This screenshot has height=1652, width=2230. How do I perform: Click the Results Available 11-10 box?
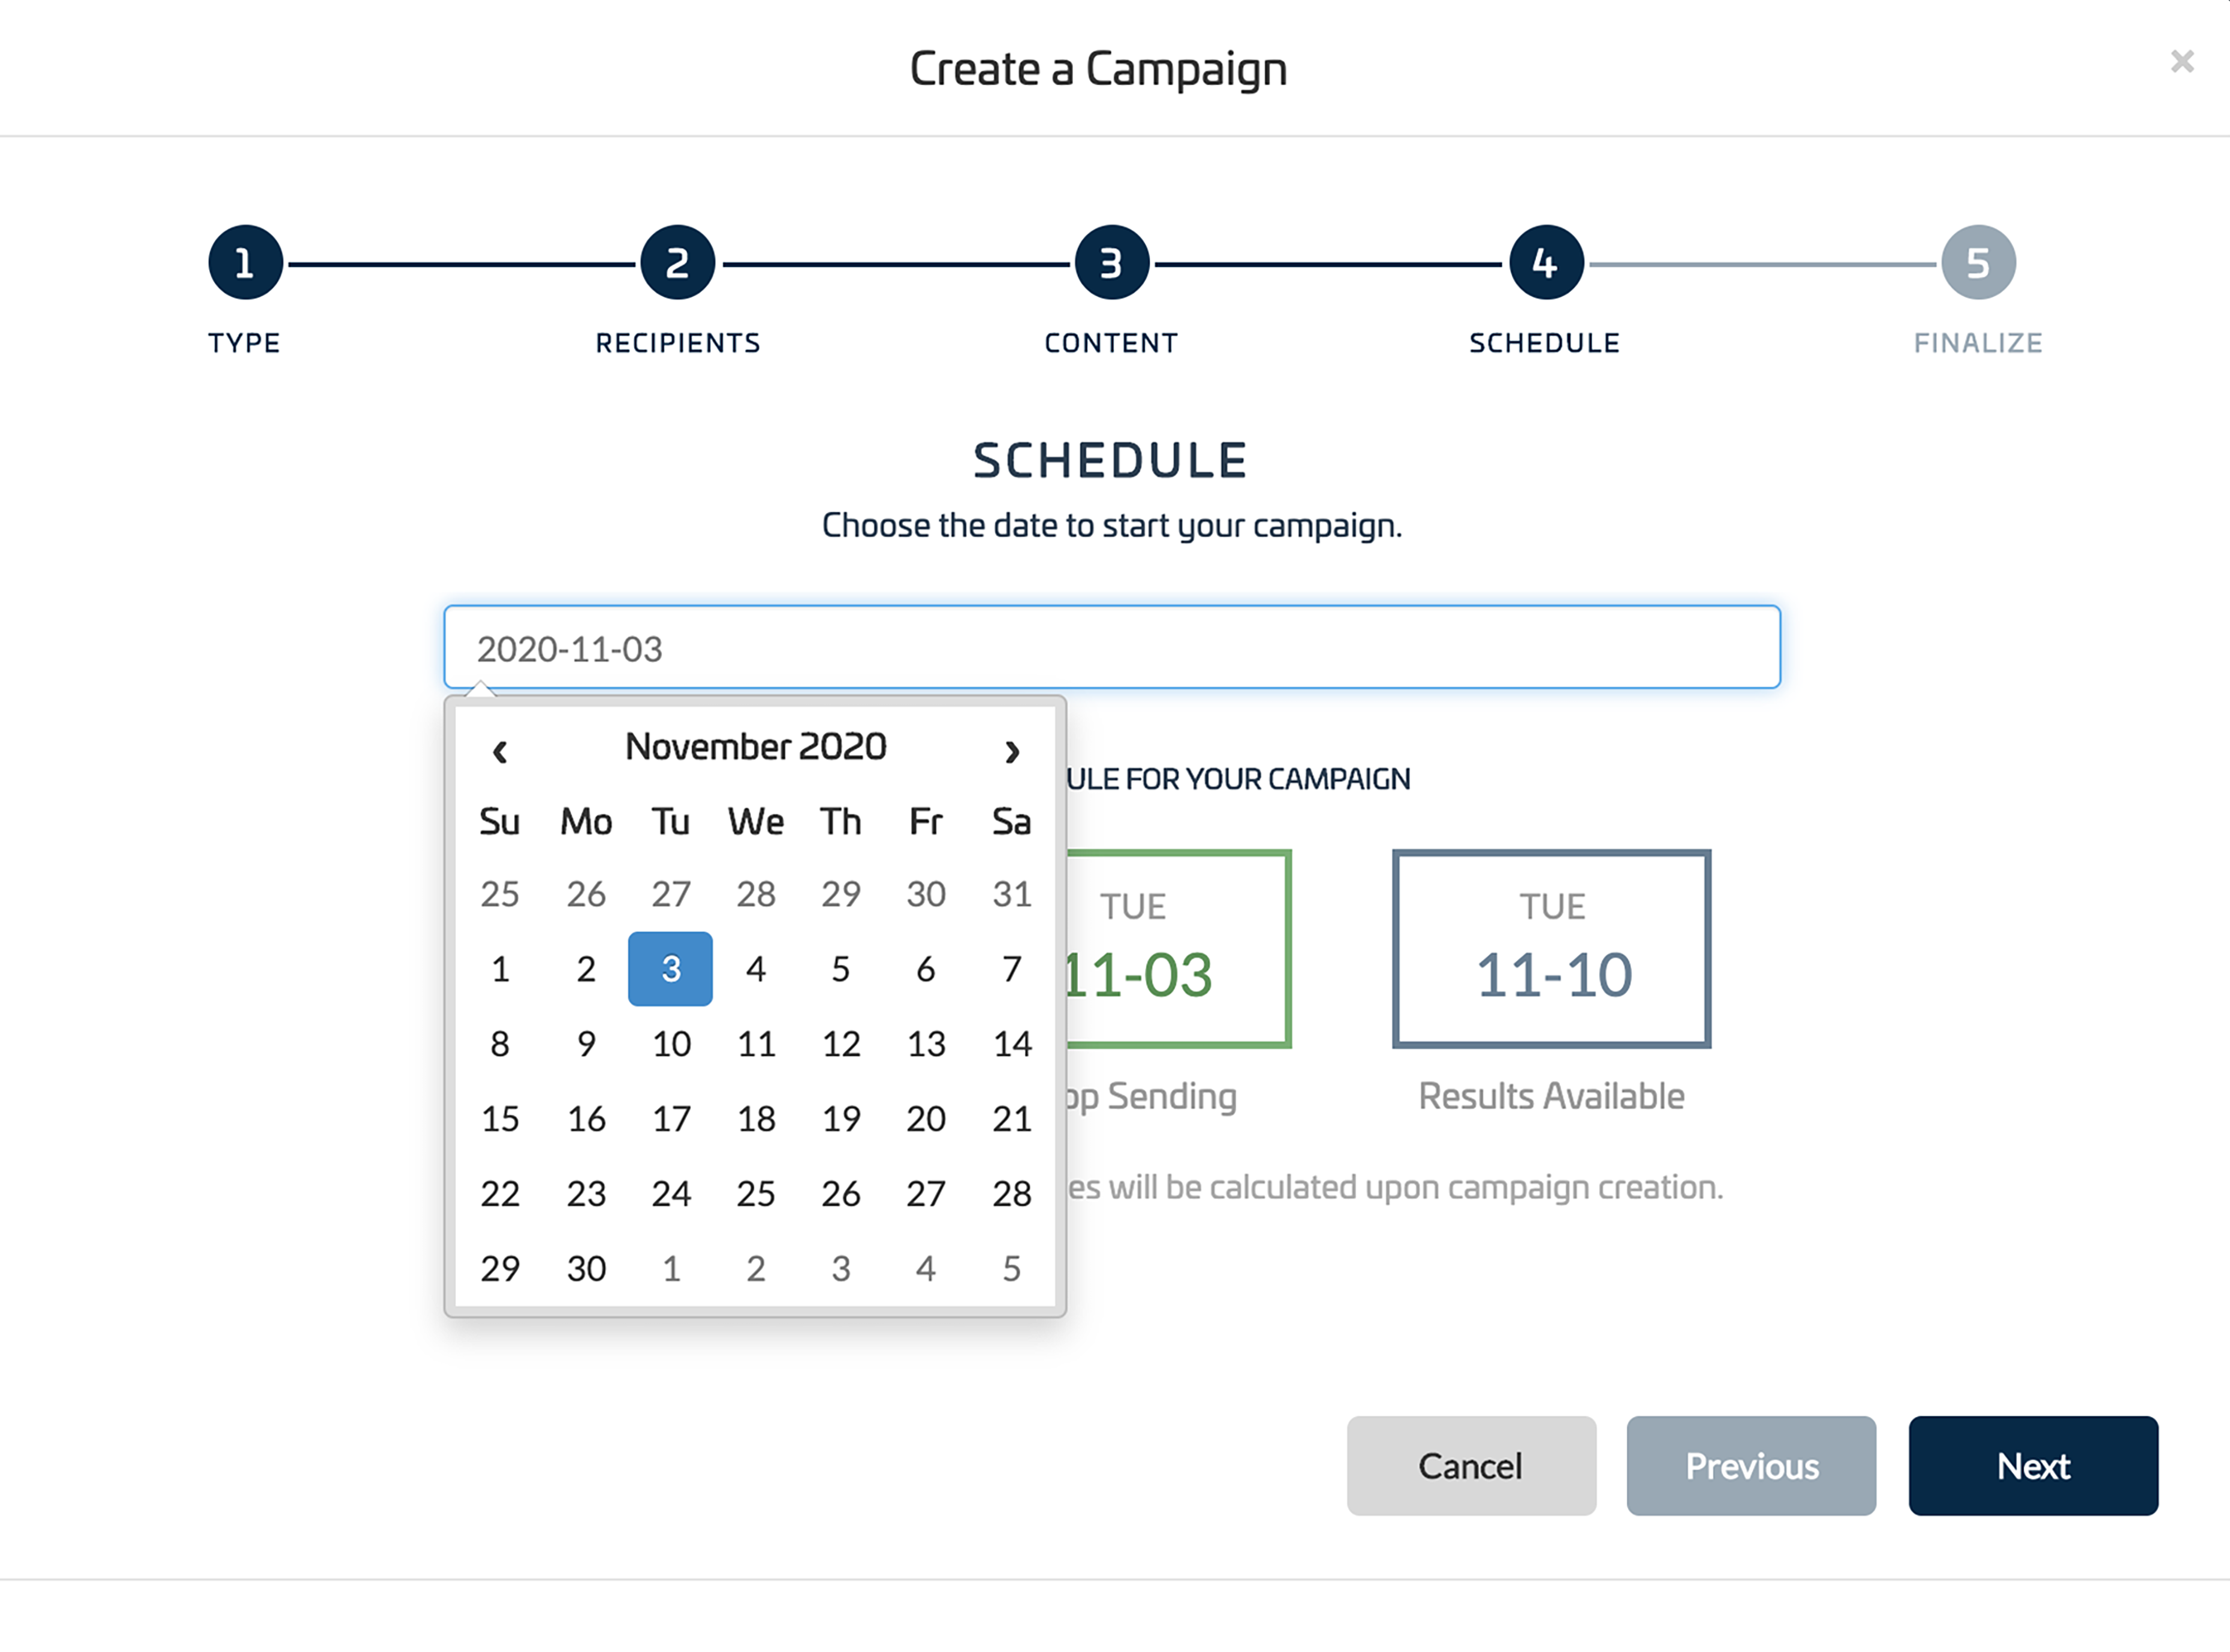click(x=1551, y=949)
